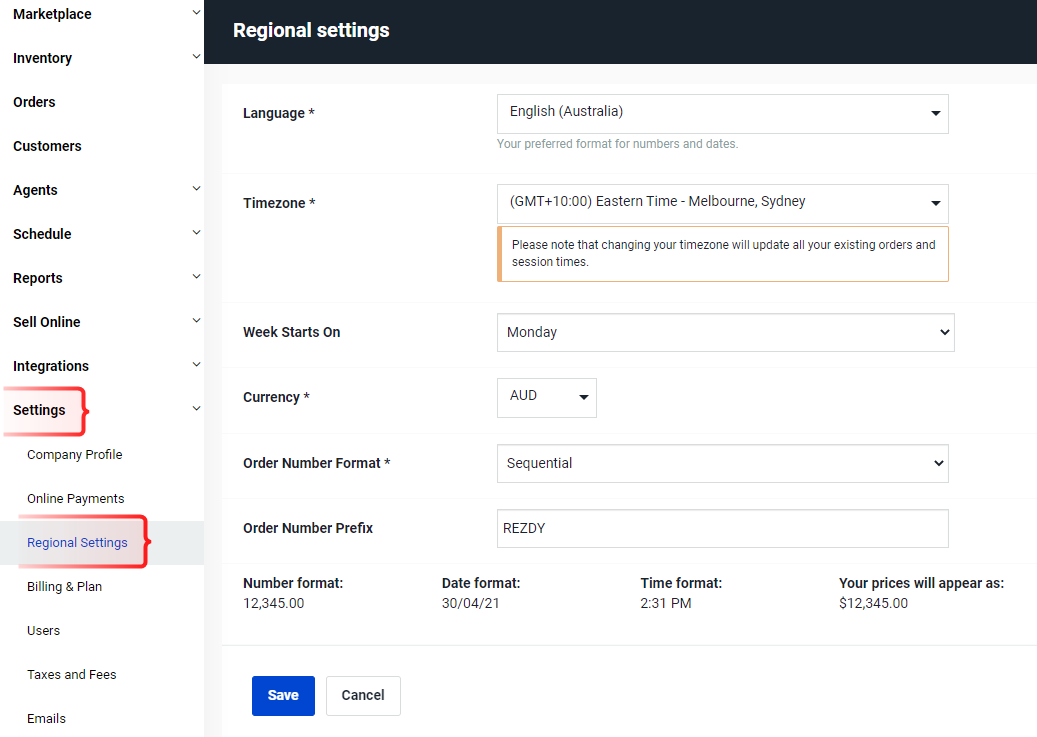Image resolution: width=1037 pixels, height=737 pixels.
Task: Select 'Your preferred format for numbers' hint
Action: tap(618, 144)
